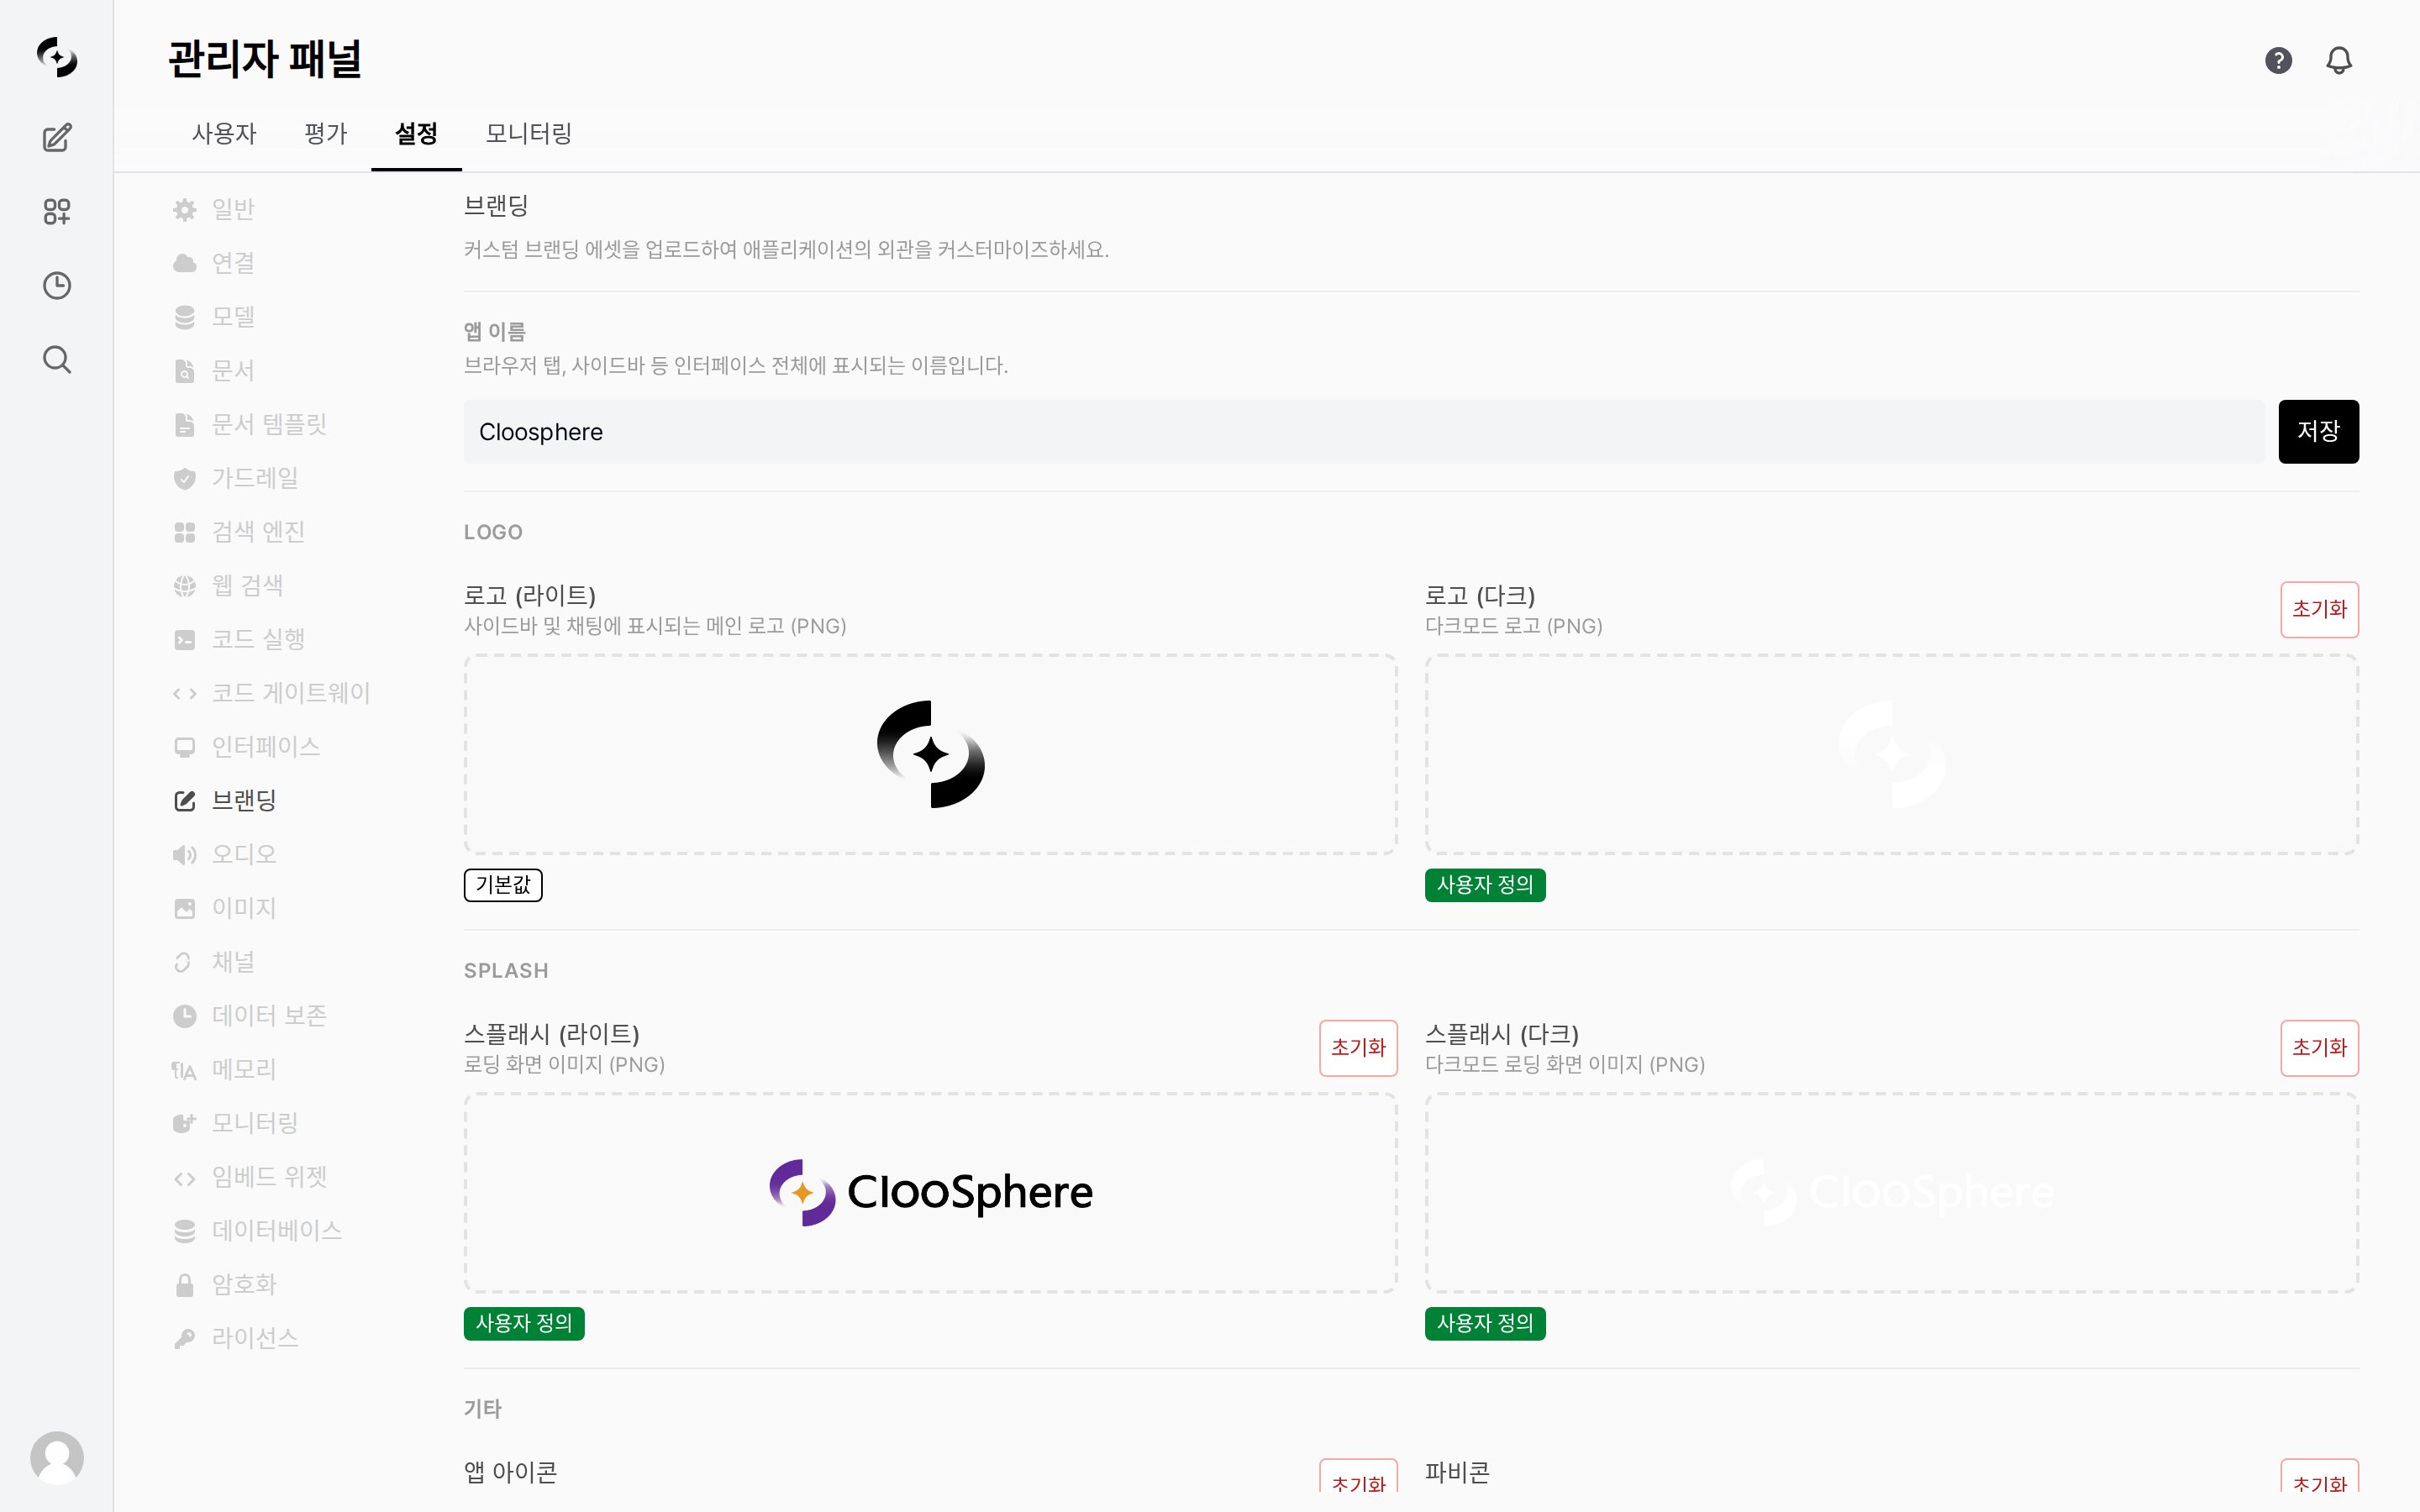The width and height of the screenshot is (2420, 1512).
Task: Click the edit icon beside 브랜딩
Action: coord(185,801)
